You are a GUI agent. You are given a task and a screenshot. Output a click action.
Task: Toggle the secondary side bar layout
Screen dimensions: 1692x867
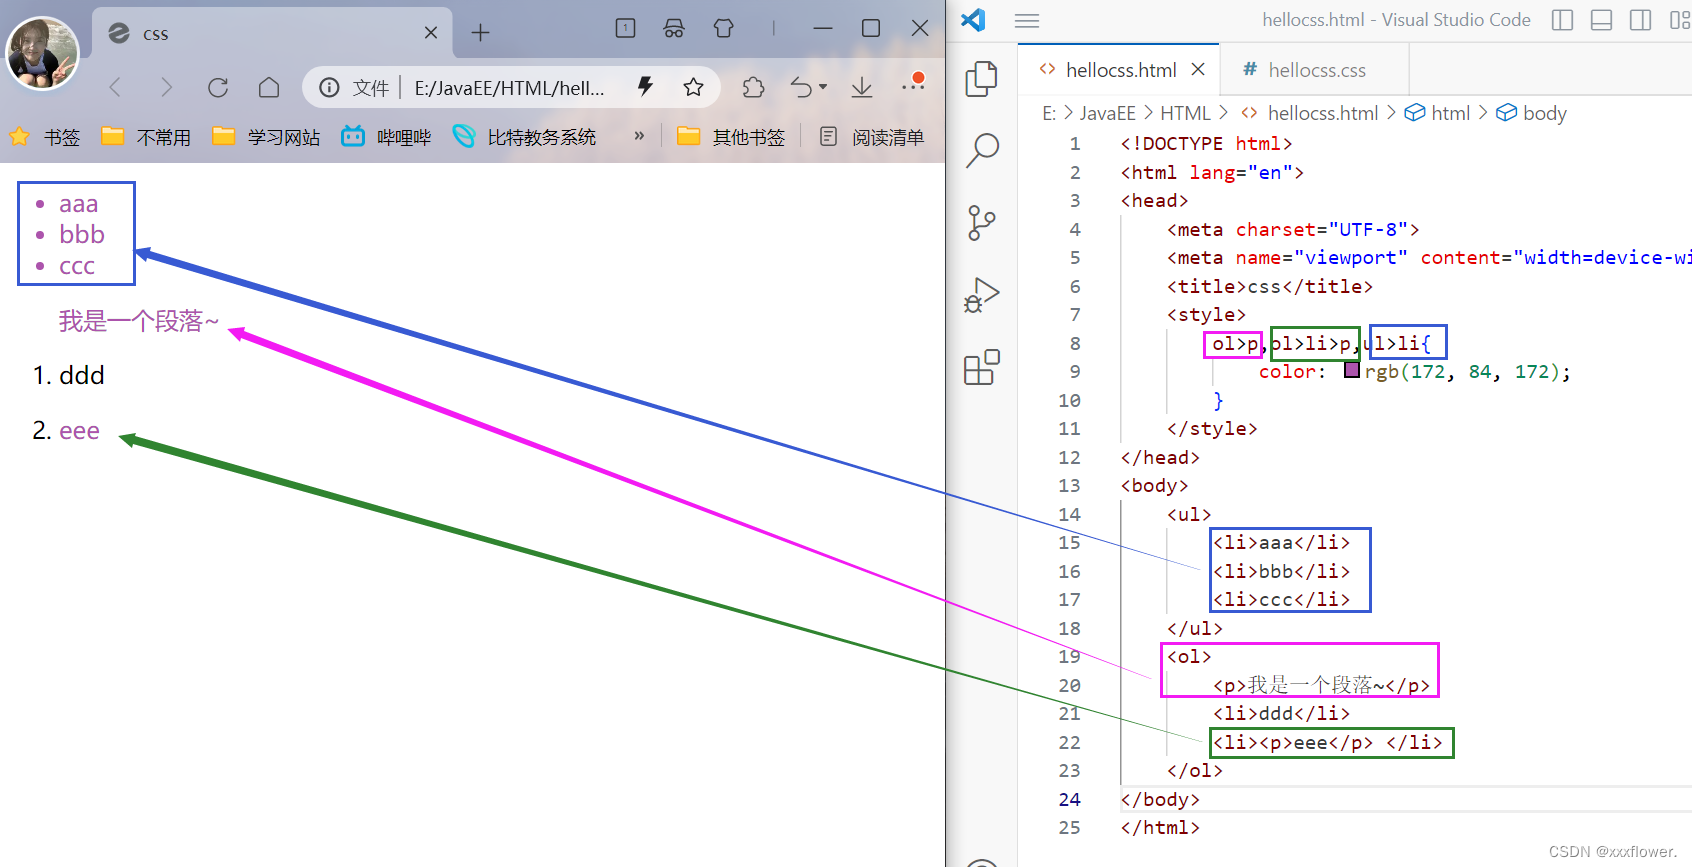(1640, 20)
